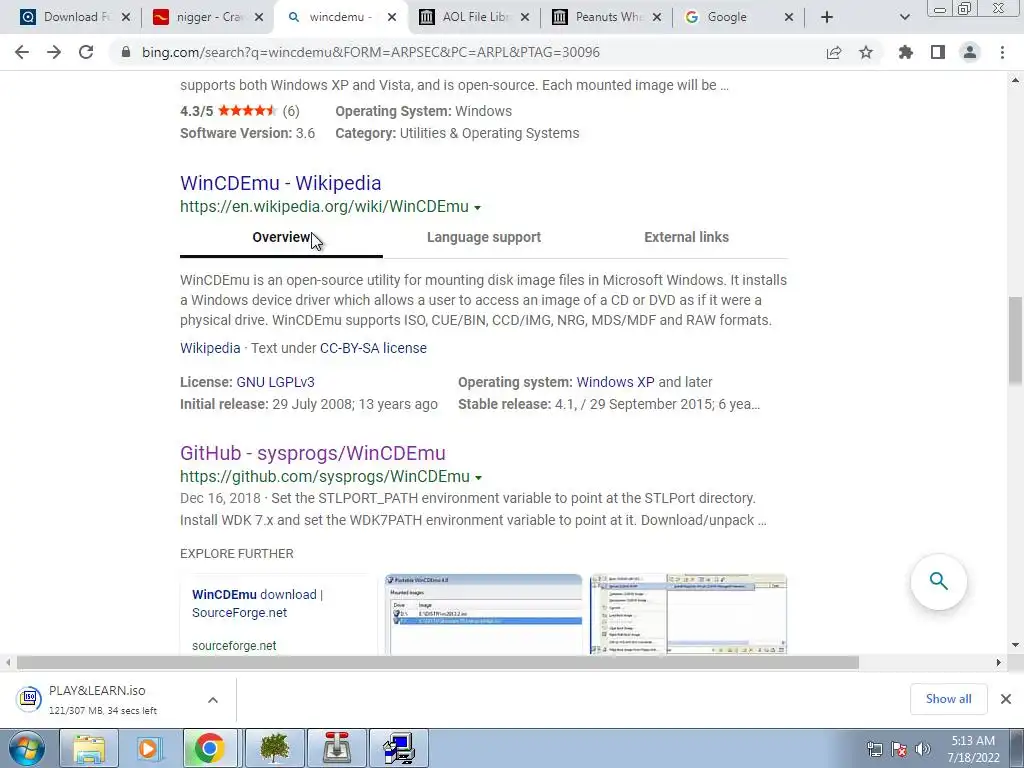
Task: Open WinCDEmu download SourceForge.net link
Action: click(x=257, y=603)
